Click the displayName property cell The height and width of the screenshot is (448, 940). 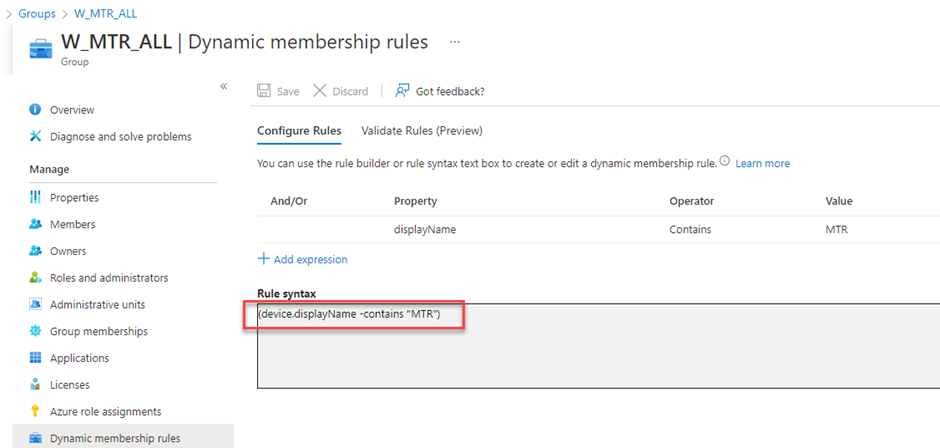425,229
